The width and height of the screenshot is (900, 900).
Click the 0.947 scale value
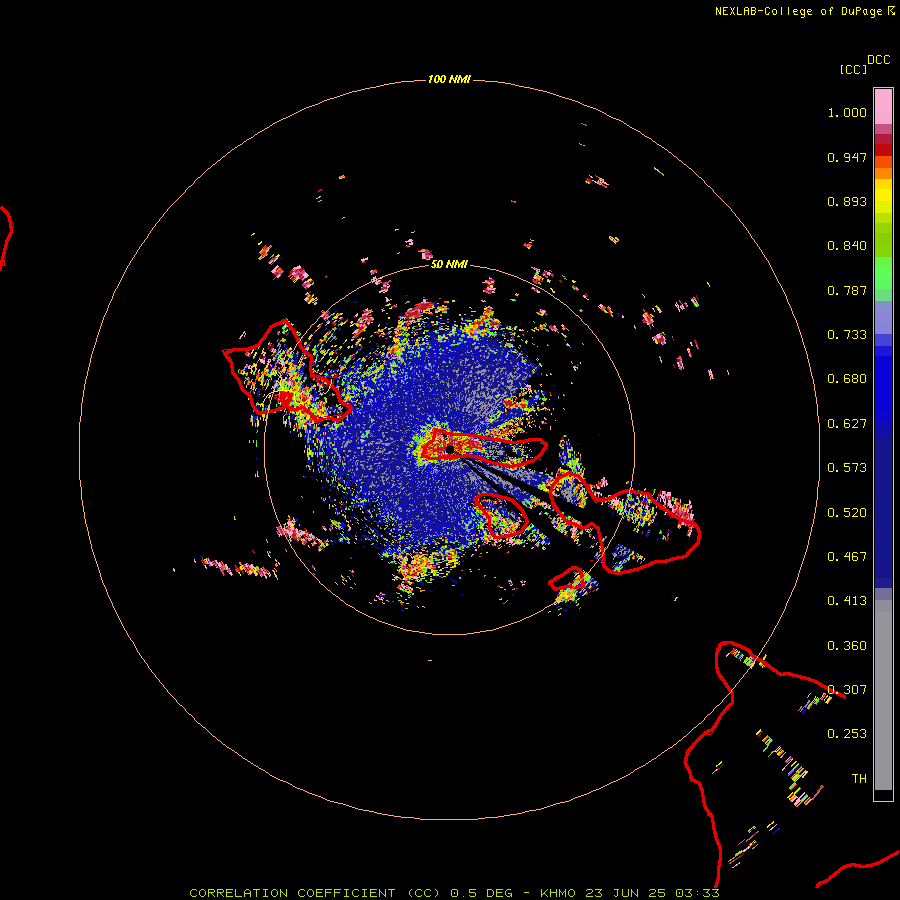point(847,157)
